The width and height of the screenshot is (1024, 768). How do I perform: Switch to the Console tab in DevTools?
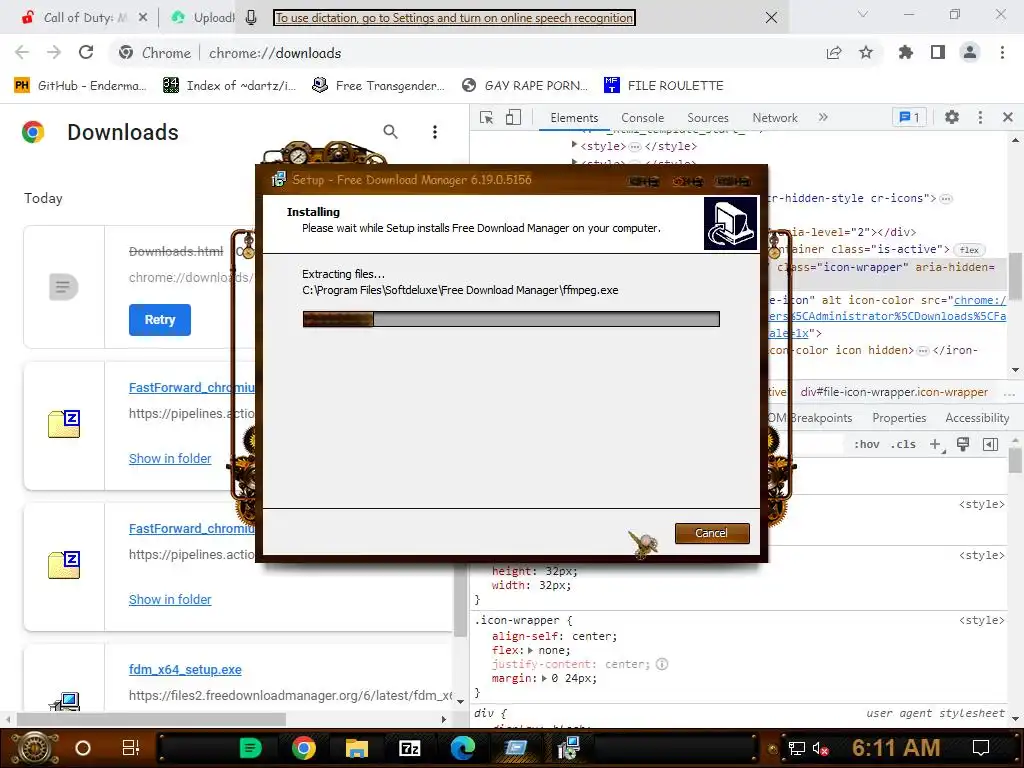[x=643, y=118]
